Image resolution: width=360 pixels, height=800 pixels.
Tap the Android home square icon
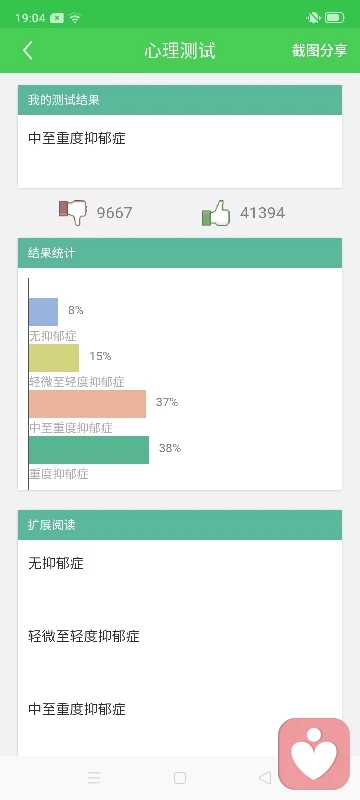(x=179, y=778)
